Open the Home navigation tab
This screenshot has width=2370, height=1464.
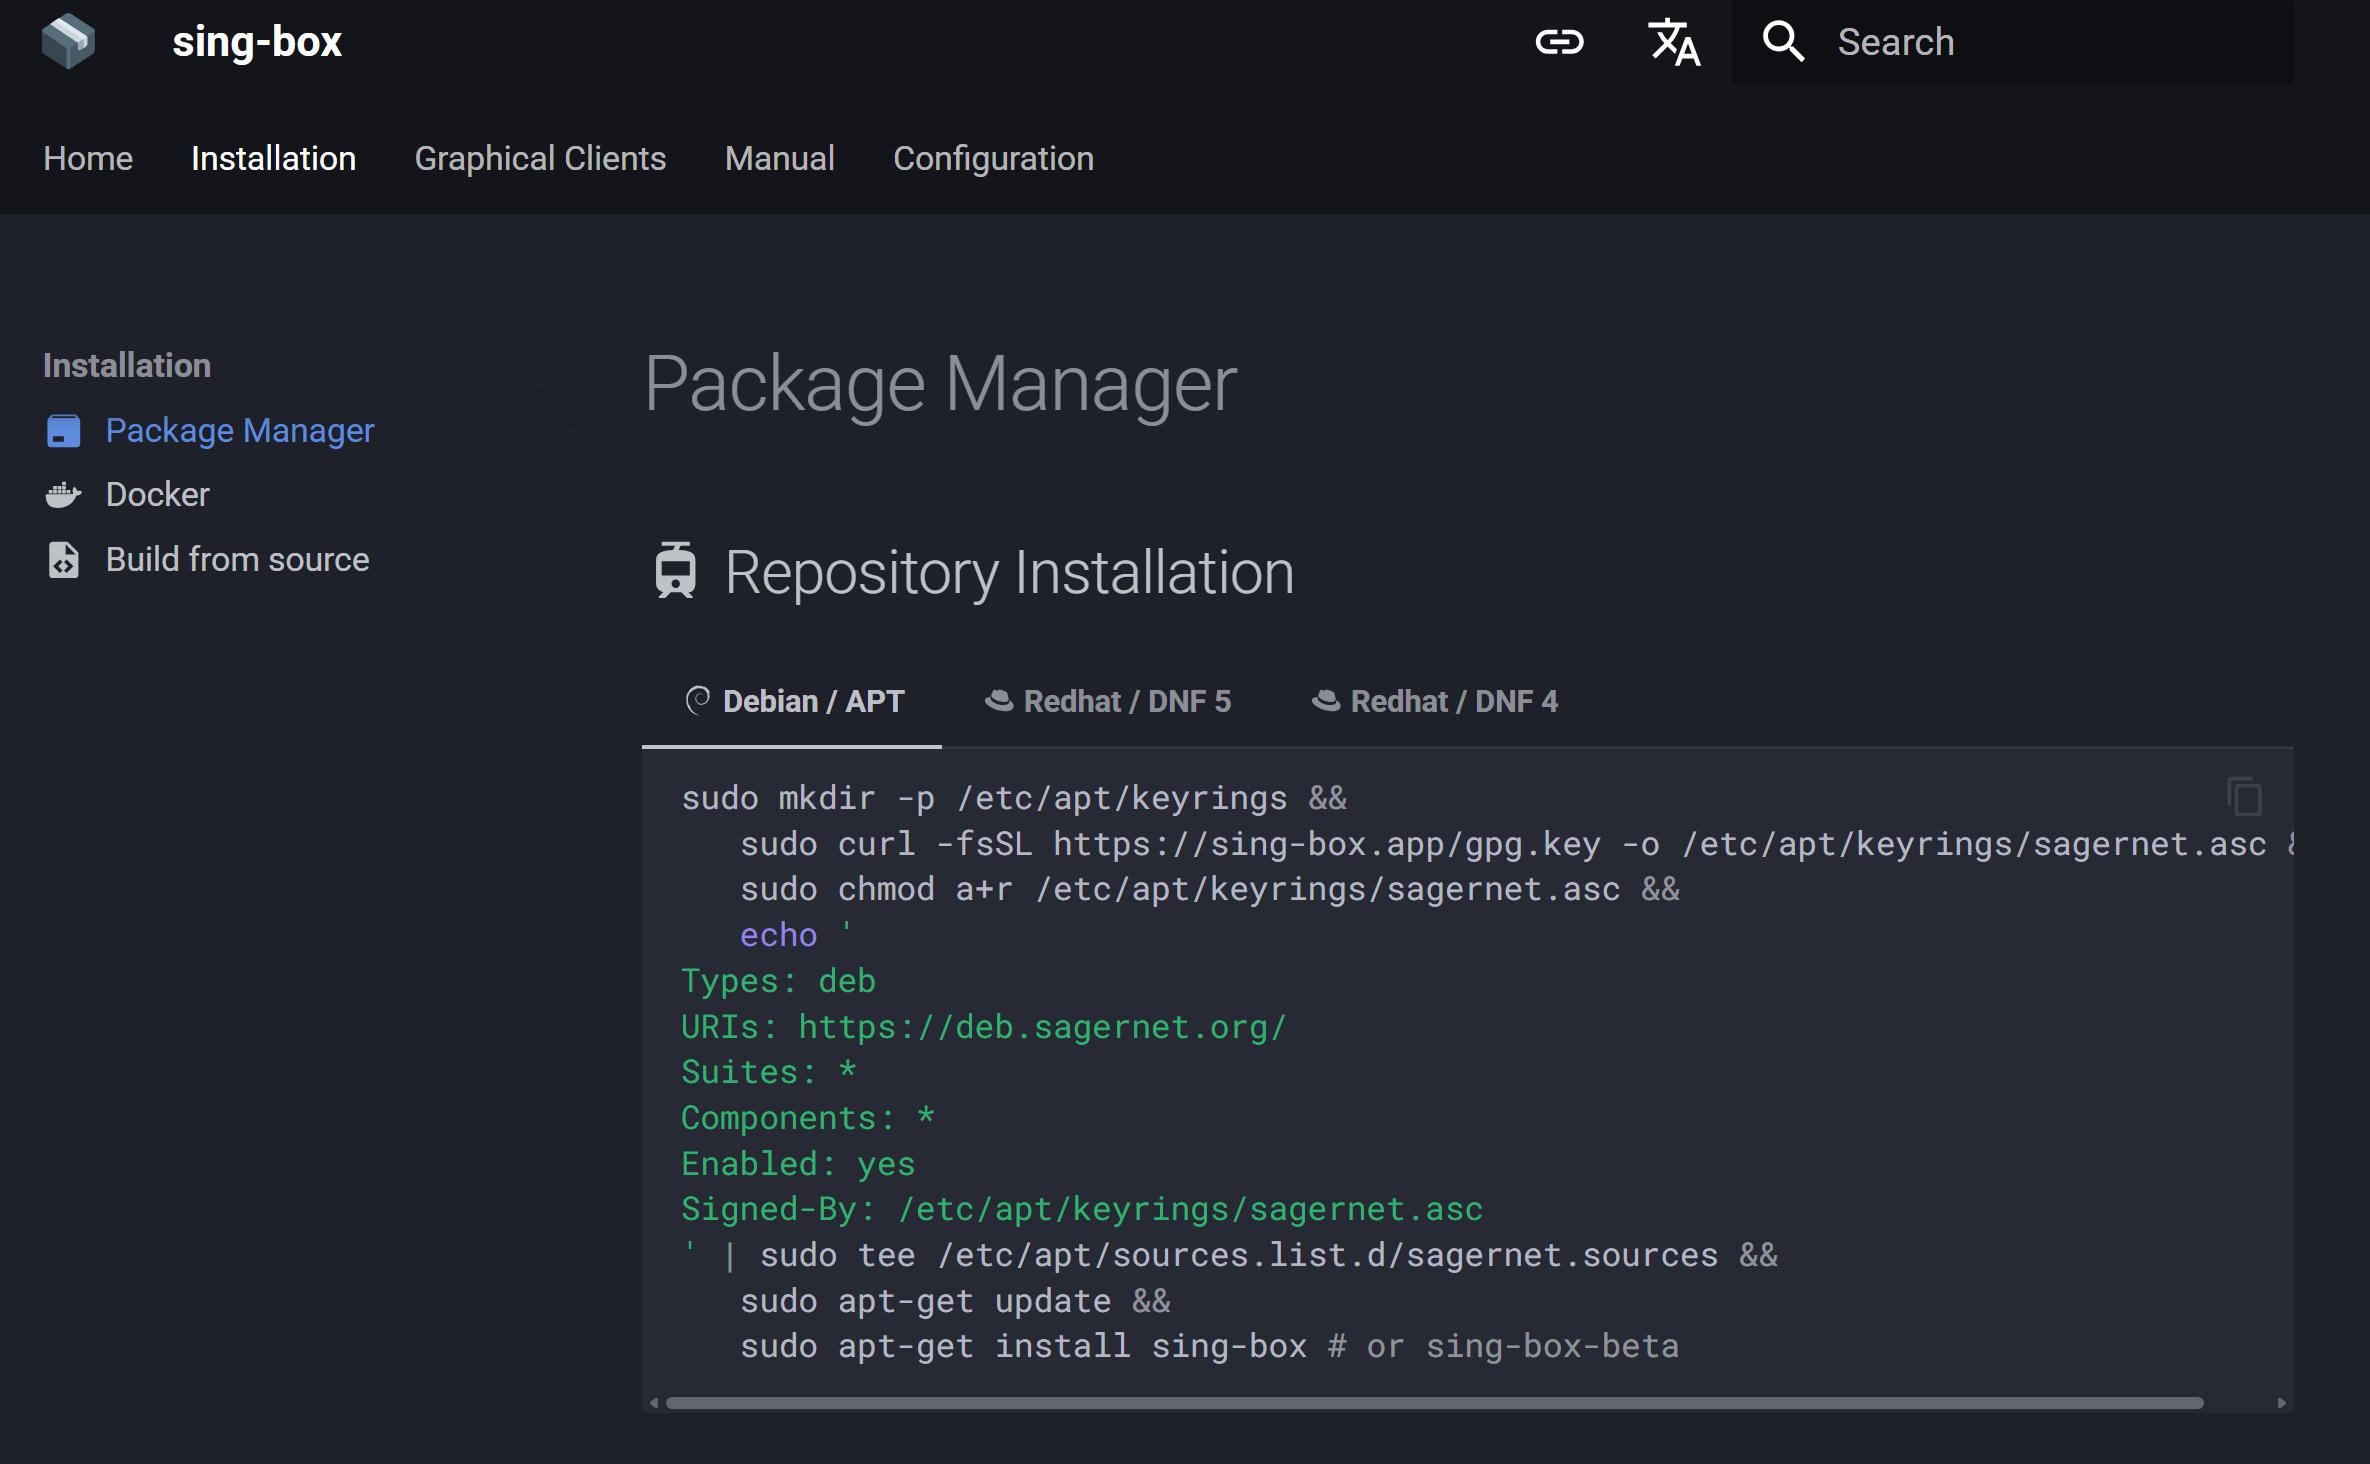[88, 158]
